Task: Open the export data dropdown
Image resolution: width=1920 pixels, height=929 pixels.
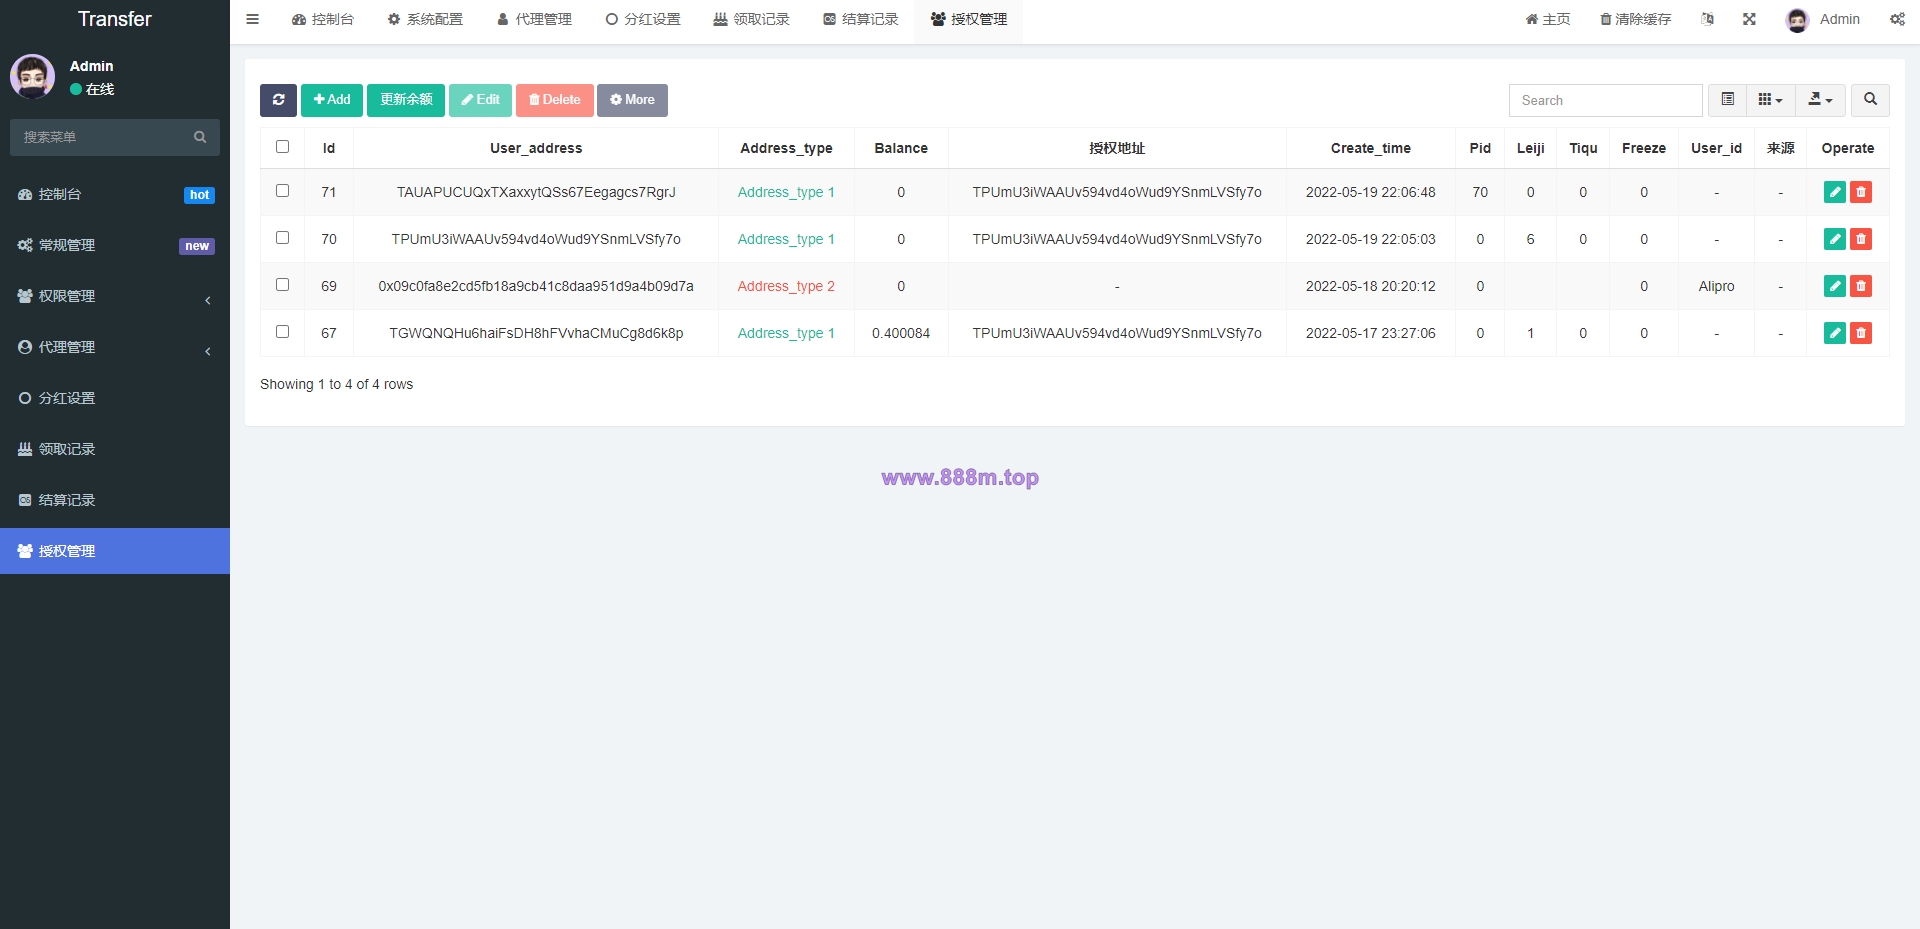Action: point(1820,100)
